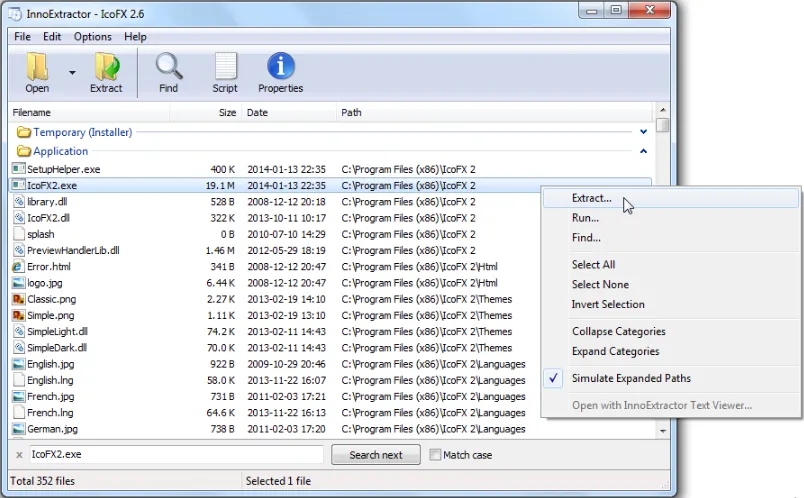Select the 19.1 M size cell

(x=220, y=186)
